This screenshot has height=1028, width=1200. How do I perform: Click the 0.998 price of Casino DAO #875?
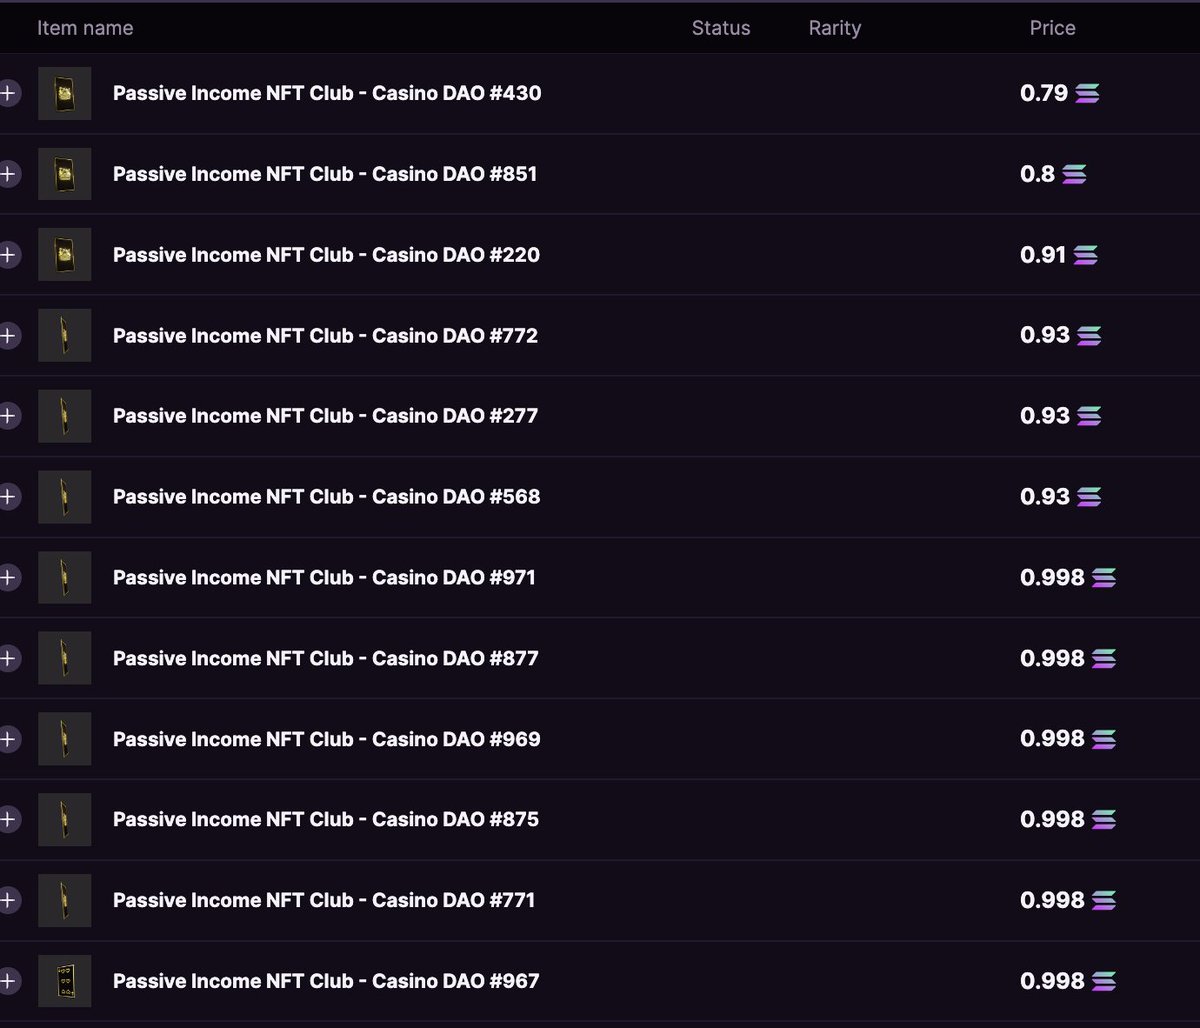[x=1052, y=820]
